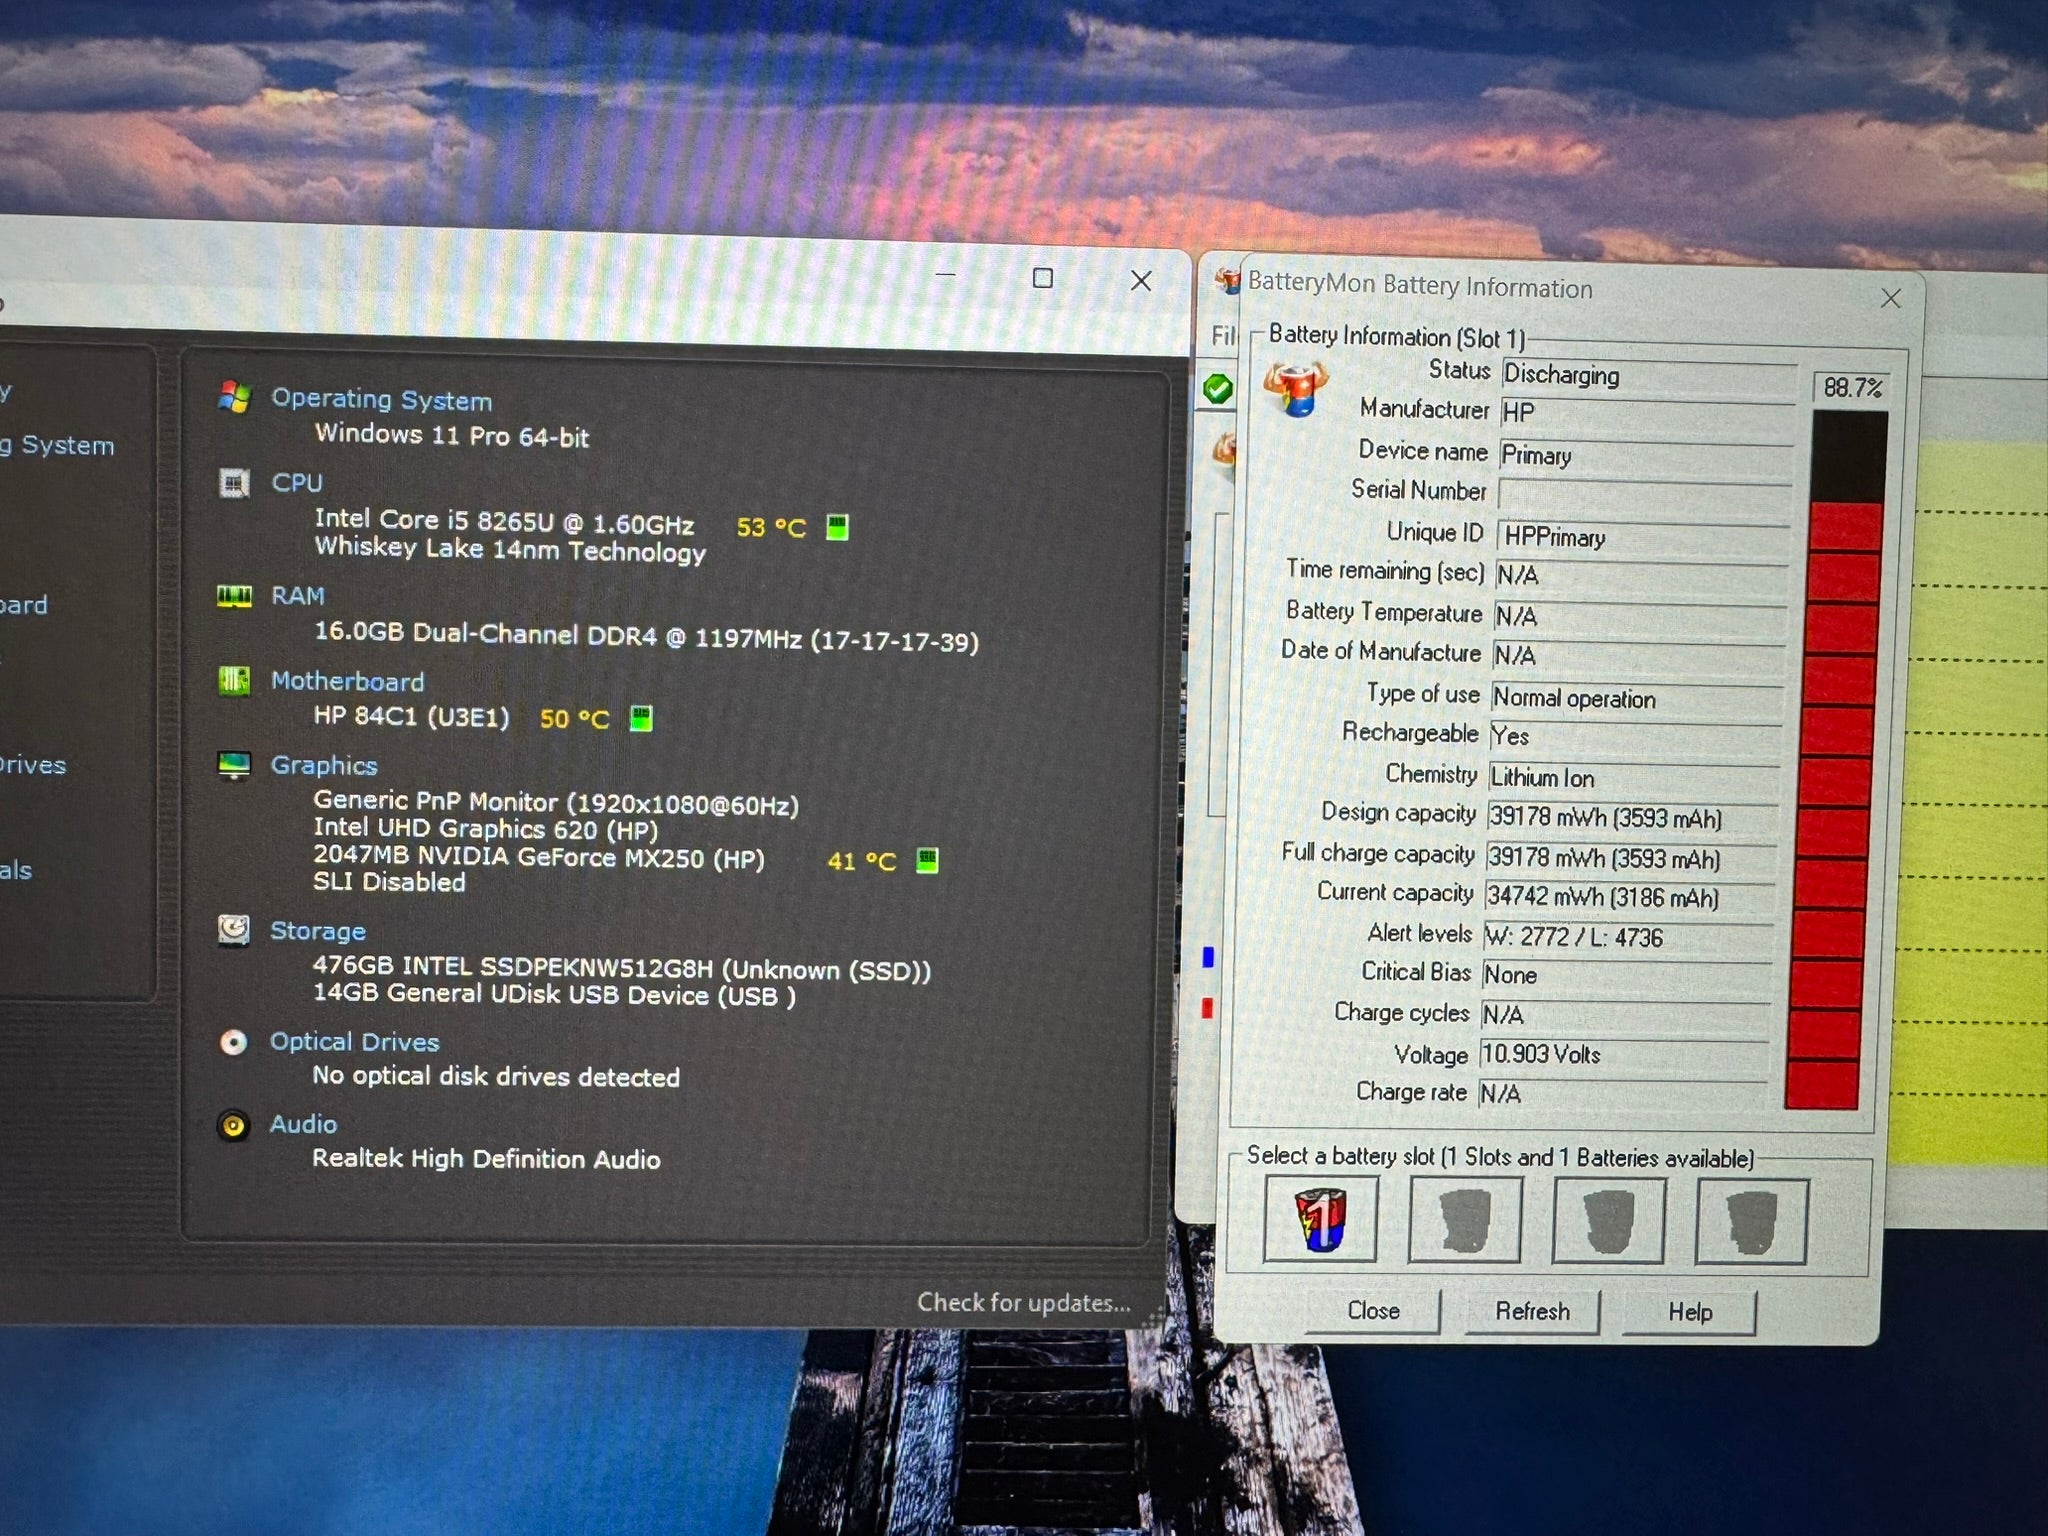Open the Motherboard section heading

coord(348,682)
